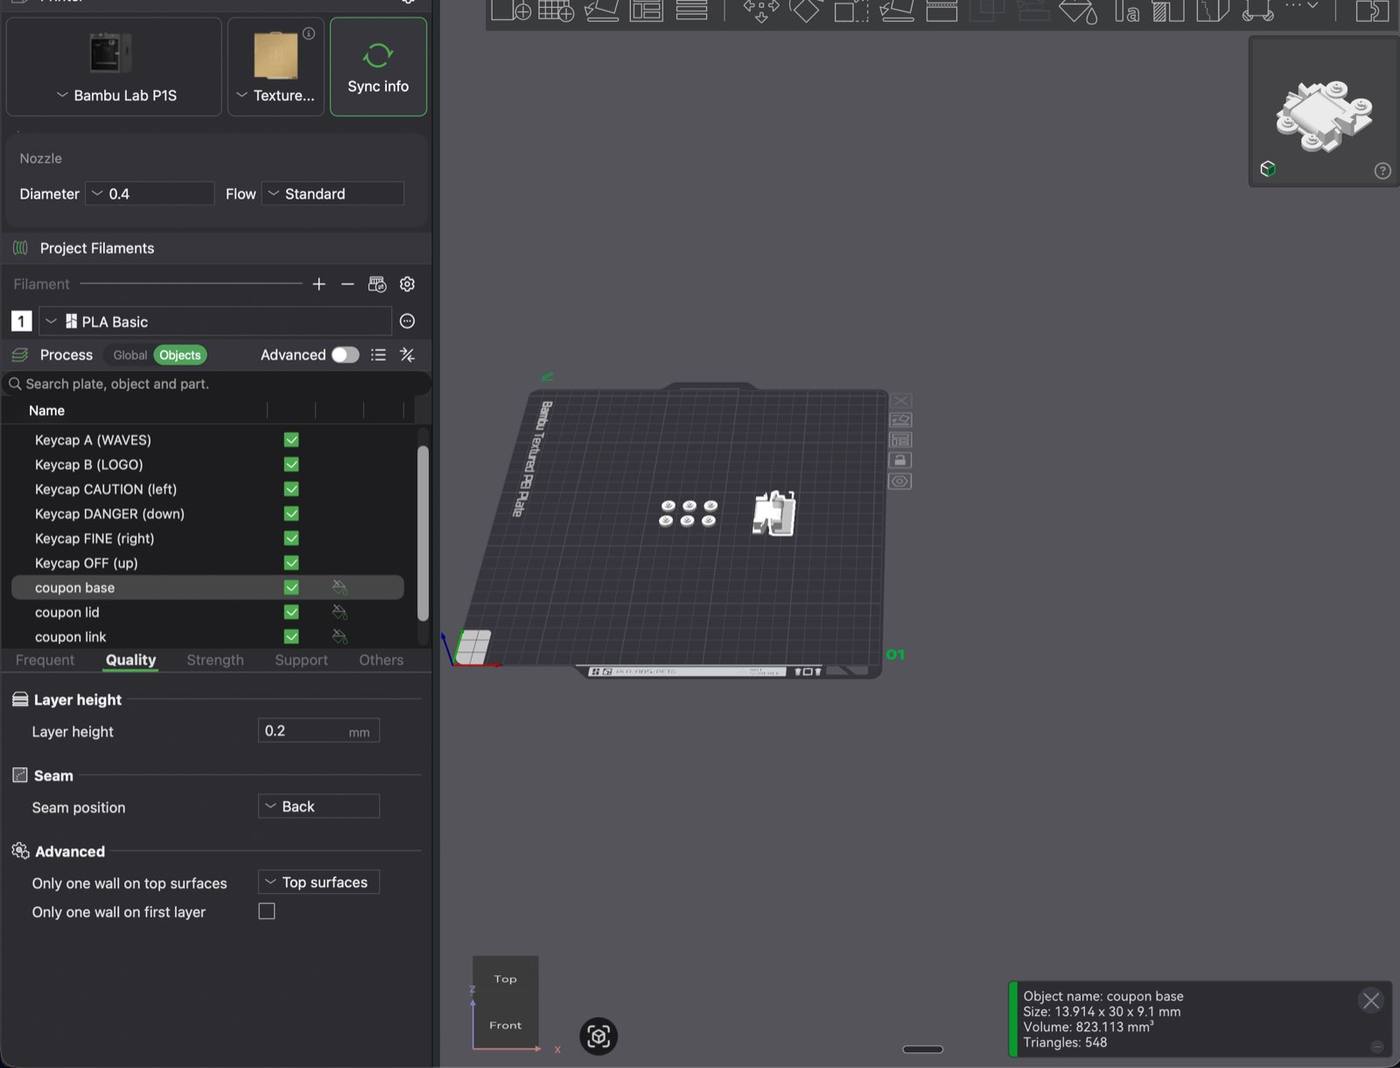Image resolution: width=1400 pixels, height=1068 pixels.
Task: Click the Layer height input field
Action: point(319,731)
